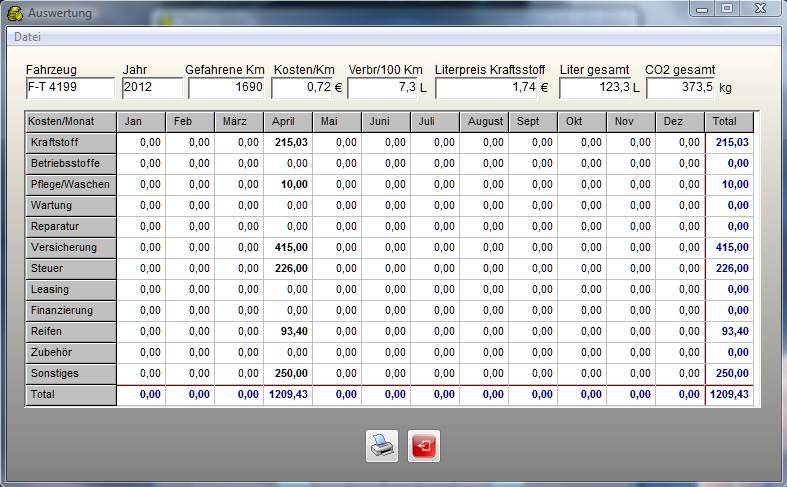The image size is (787, 487).
Task: Select the Leasing row header
Action: [x=71, y=290]
